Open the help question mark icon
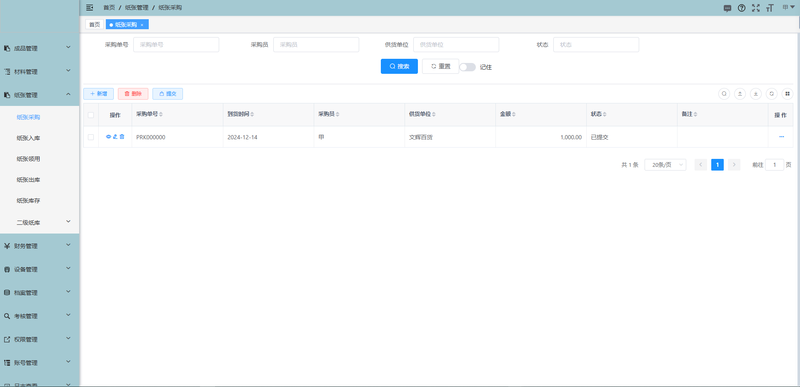Viewport: 800px width, 387px height. 742,8
